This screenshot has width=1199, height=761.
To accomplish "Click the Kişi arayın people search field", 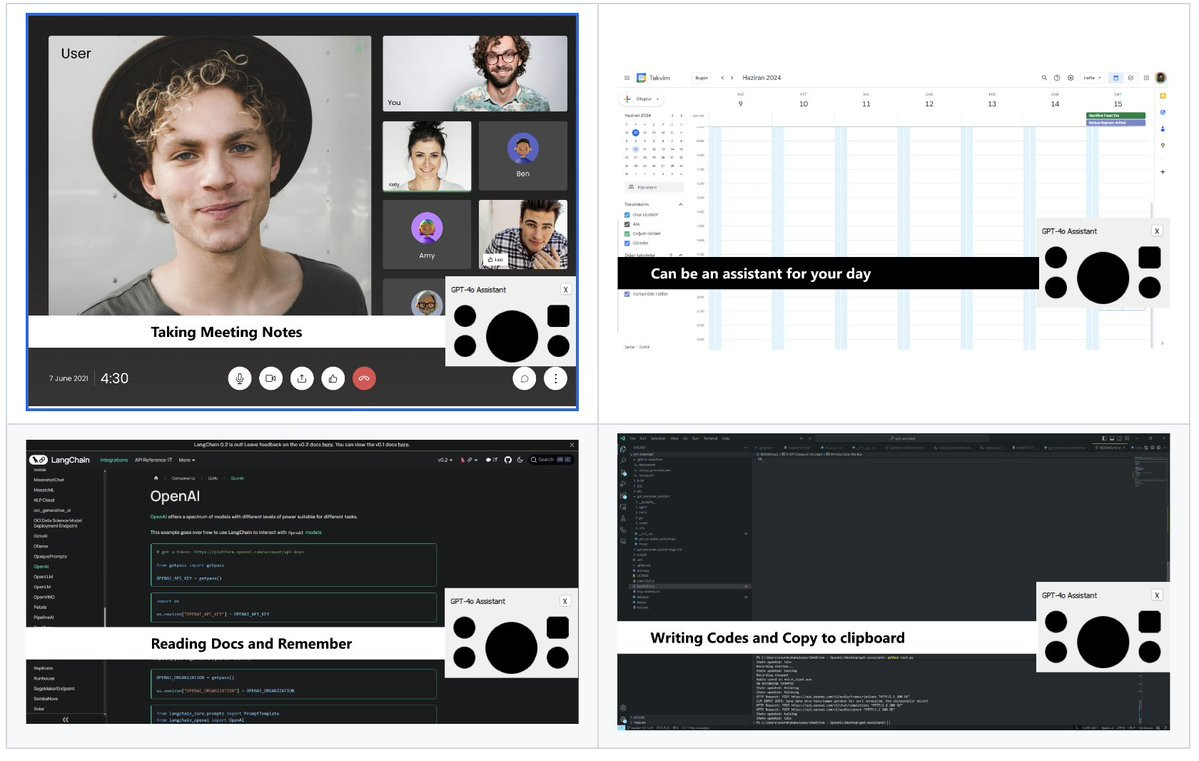I will coord(655,187).
